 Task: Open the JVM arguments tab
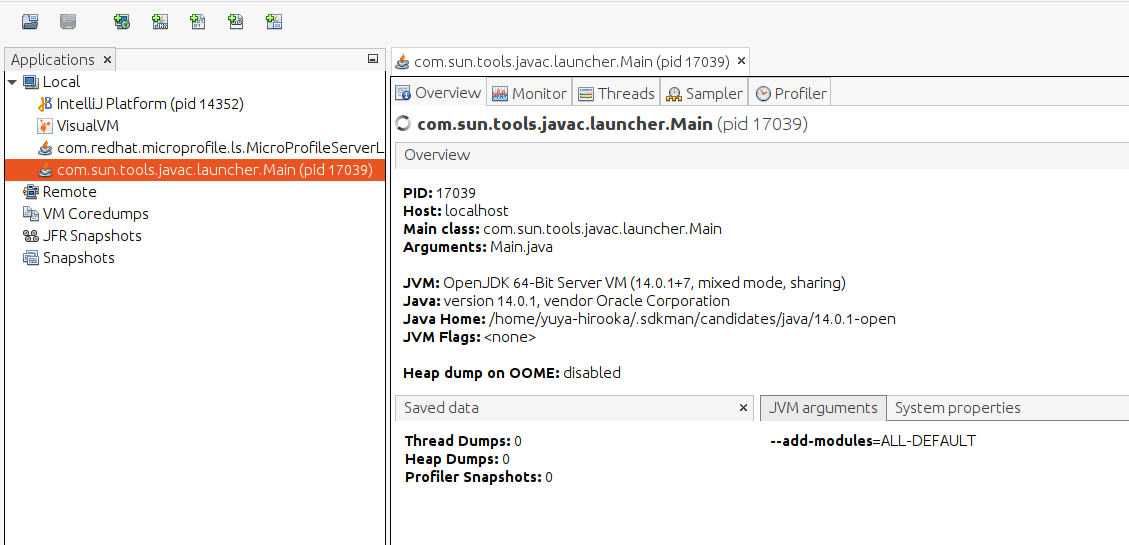tap(823, 407)
